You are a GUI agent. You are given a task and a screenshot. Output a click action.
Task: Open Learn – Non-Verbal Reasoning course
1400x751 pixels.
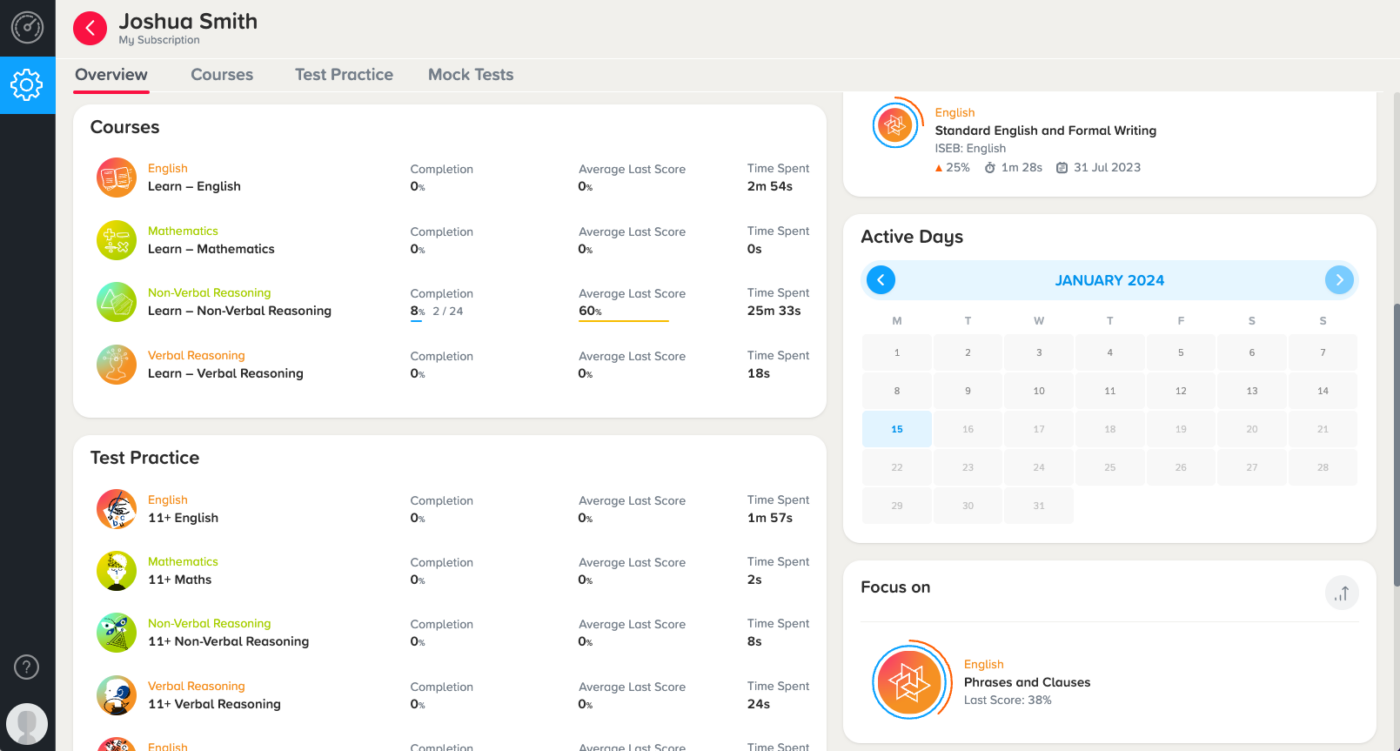(240, 311)
